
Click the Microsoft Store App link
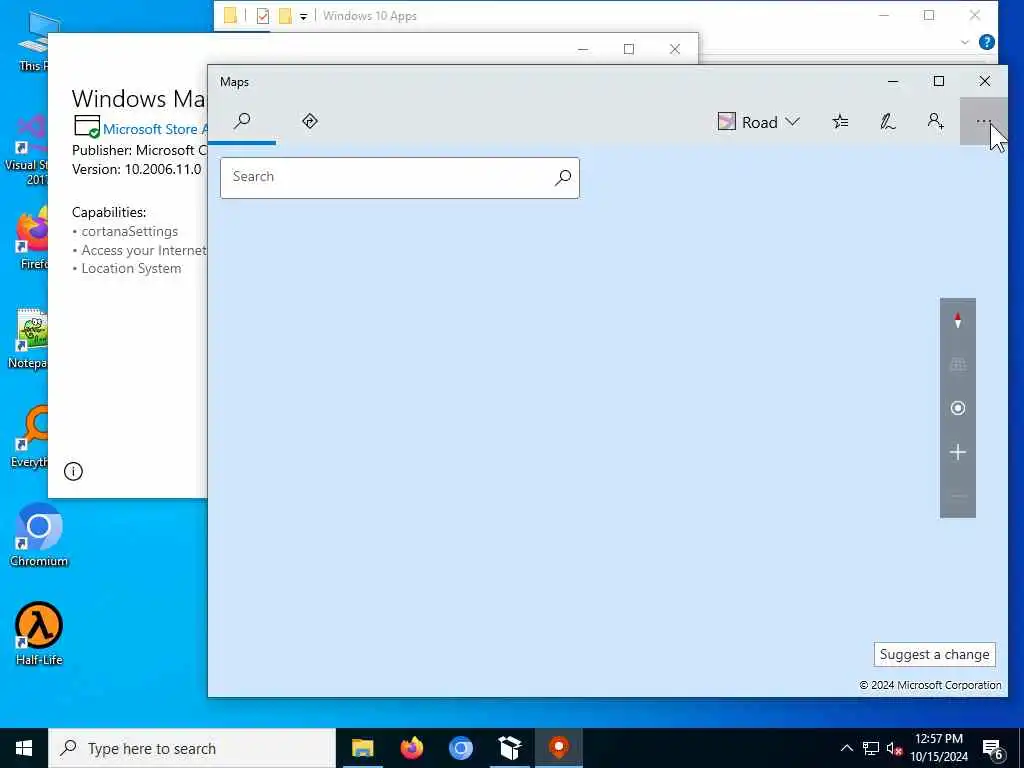(x=155, y=129)
